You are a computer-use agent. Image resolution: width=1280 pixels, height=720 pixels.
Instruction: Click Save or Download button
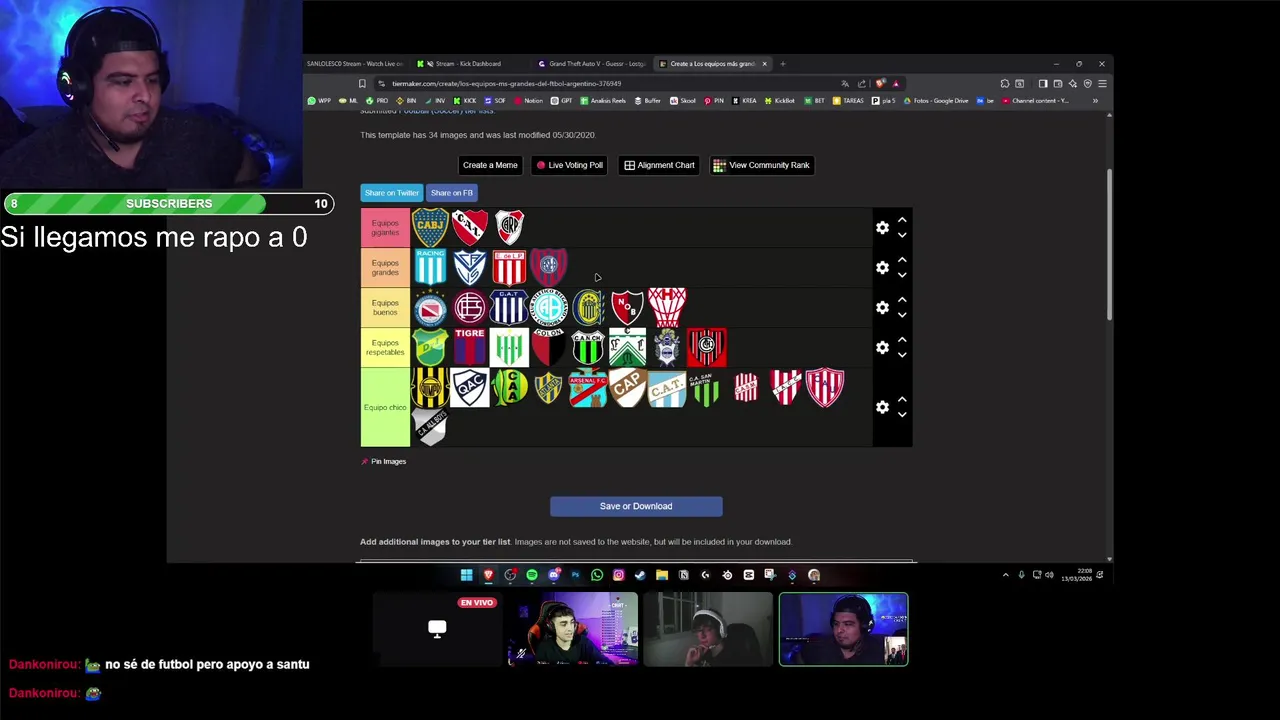point(636,506)
